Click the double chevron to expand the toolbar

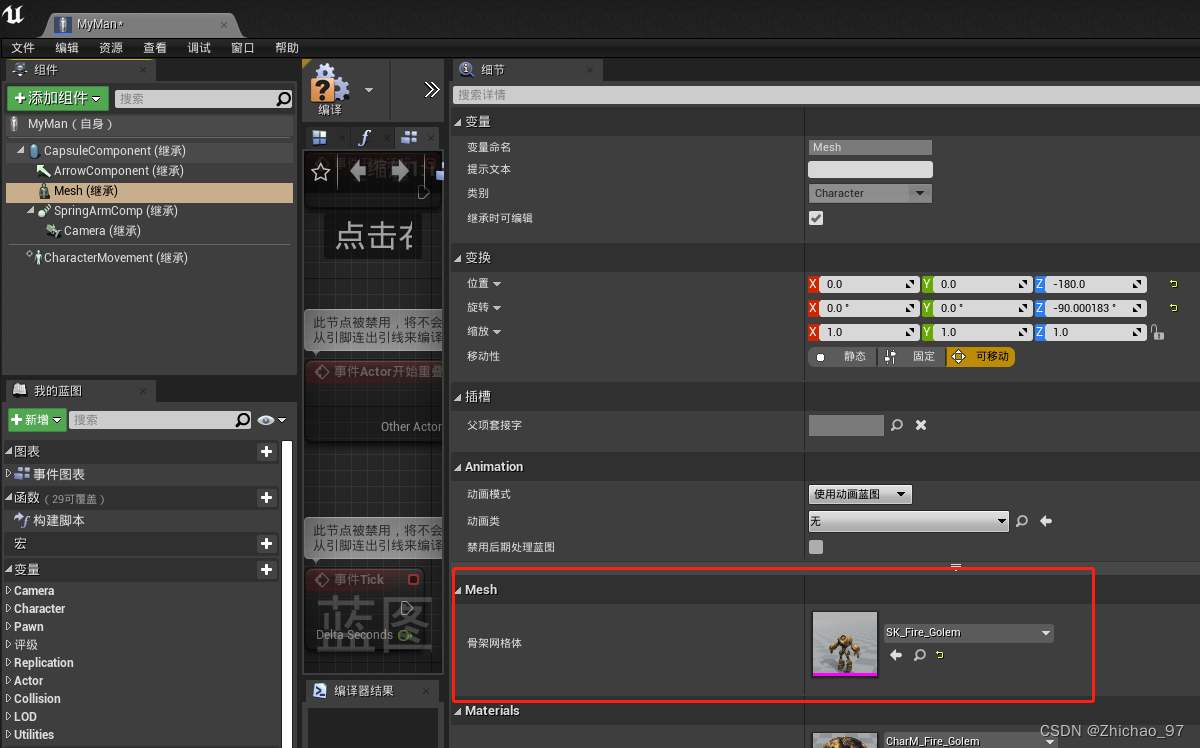tap(431, 88)
